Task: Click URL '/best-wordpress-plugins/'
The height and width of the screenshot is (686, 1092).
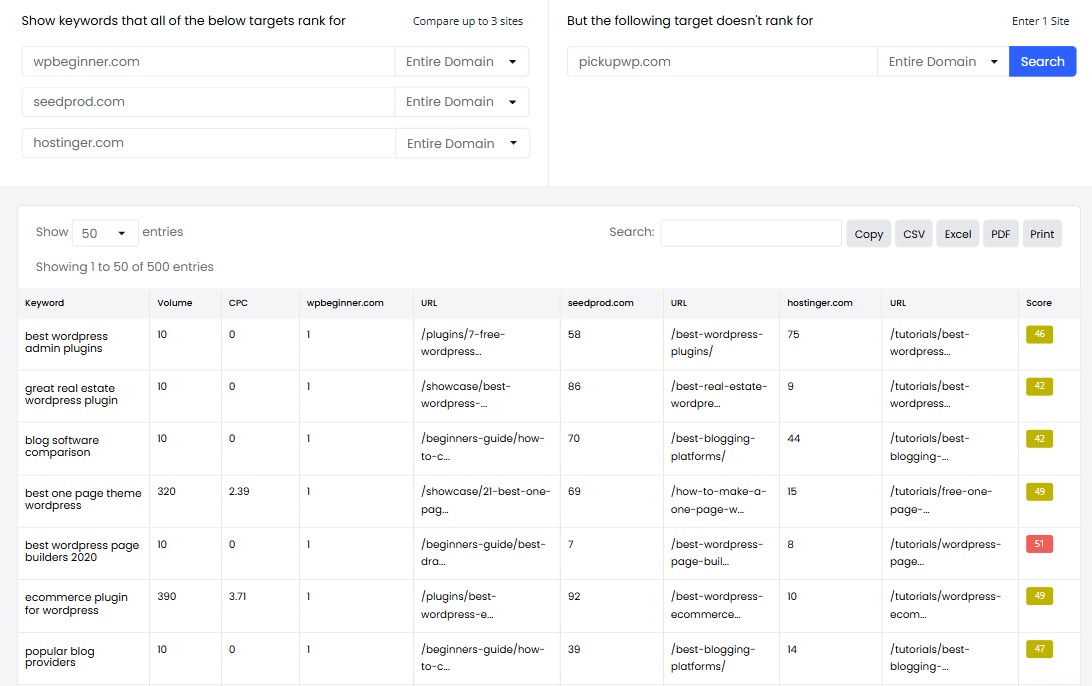Action: 717,343
